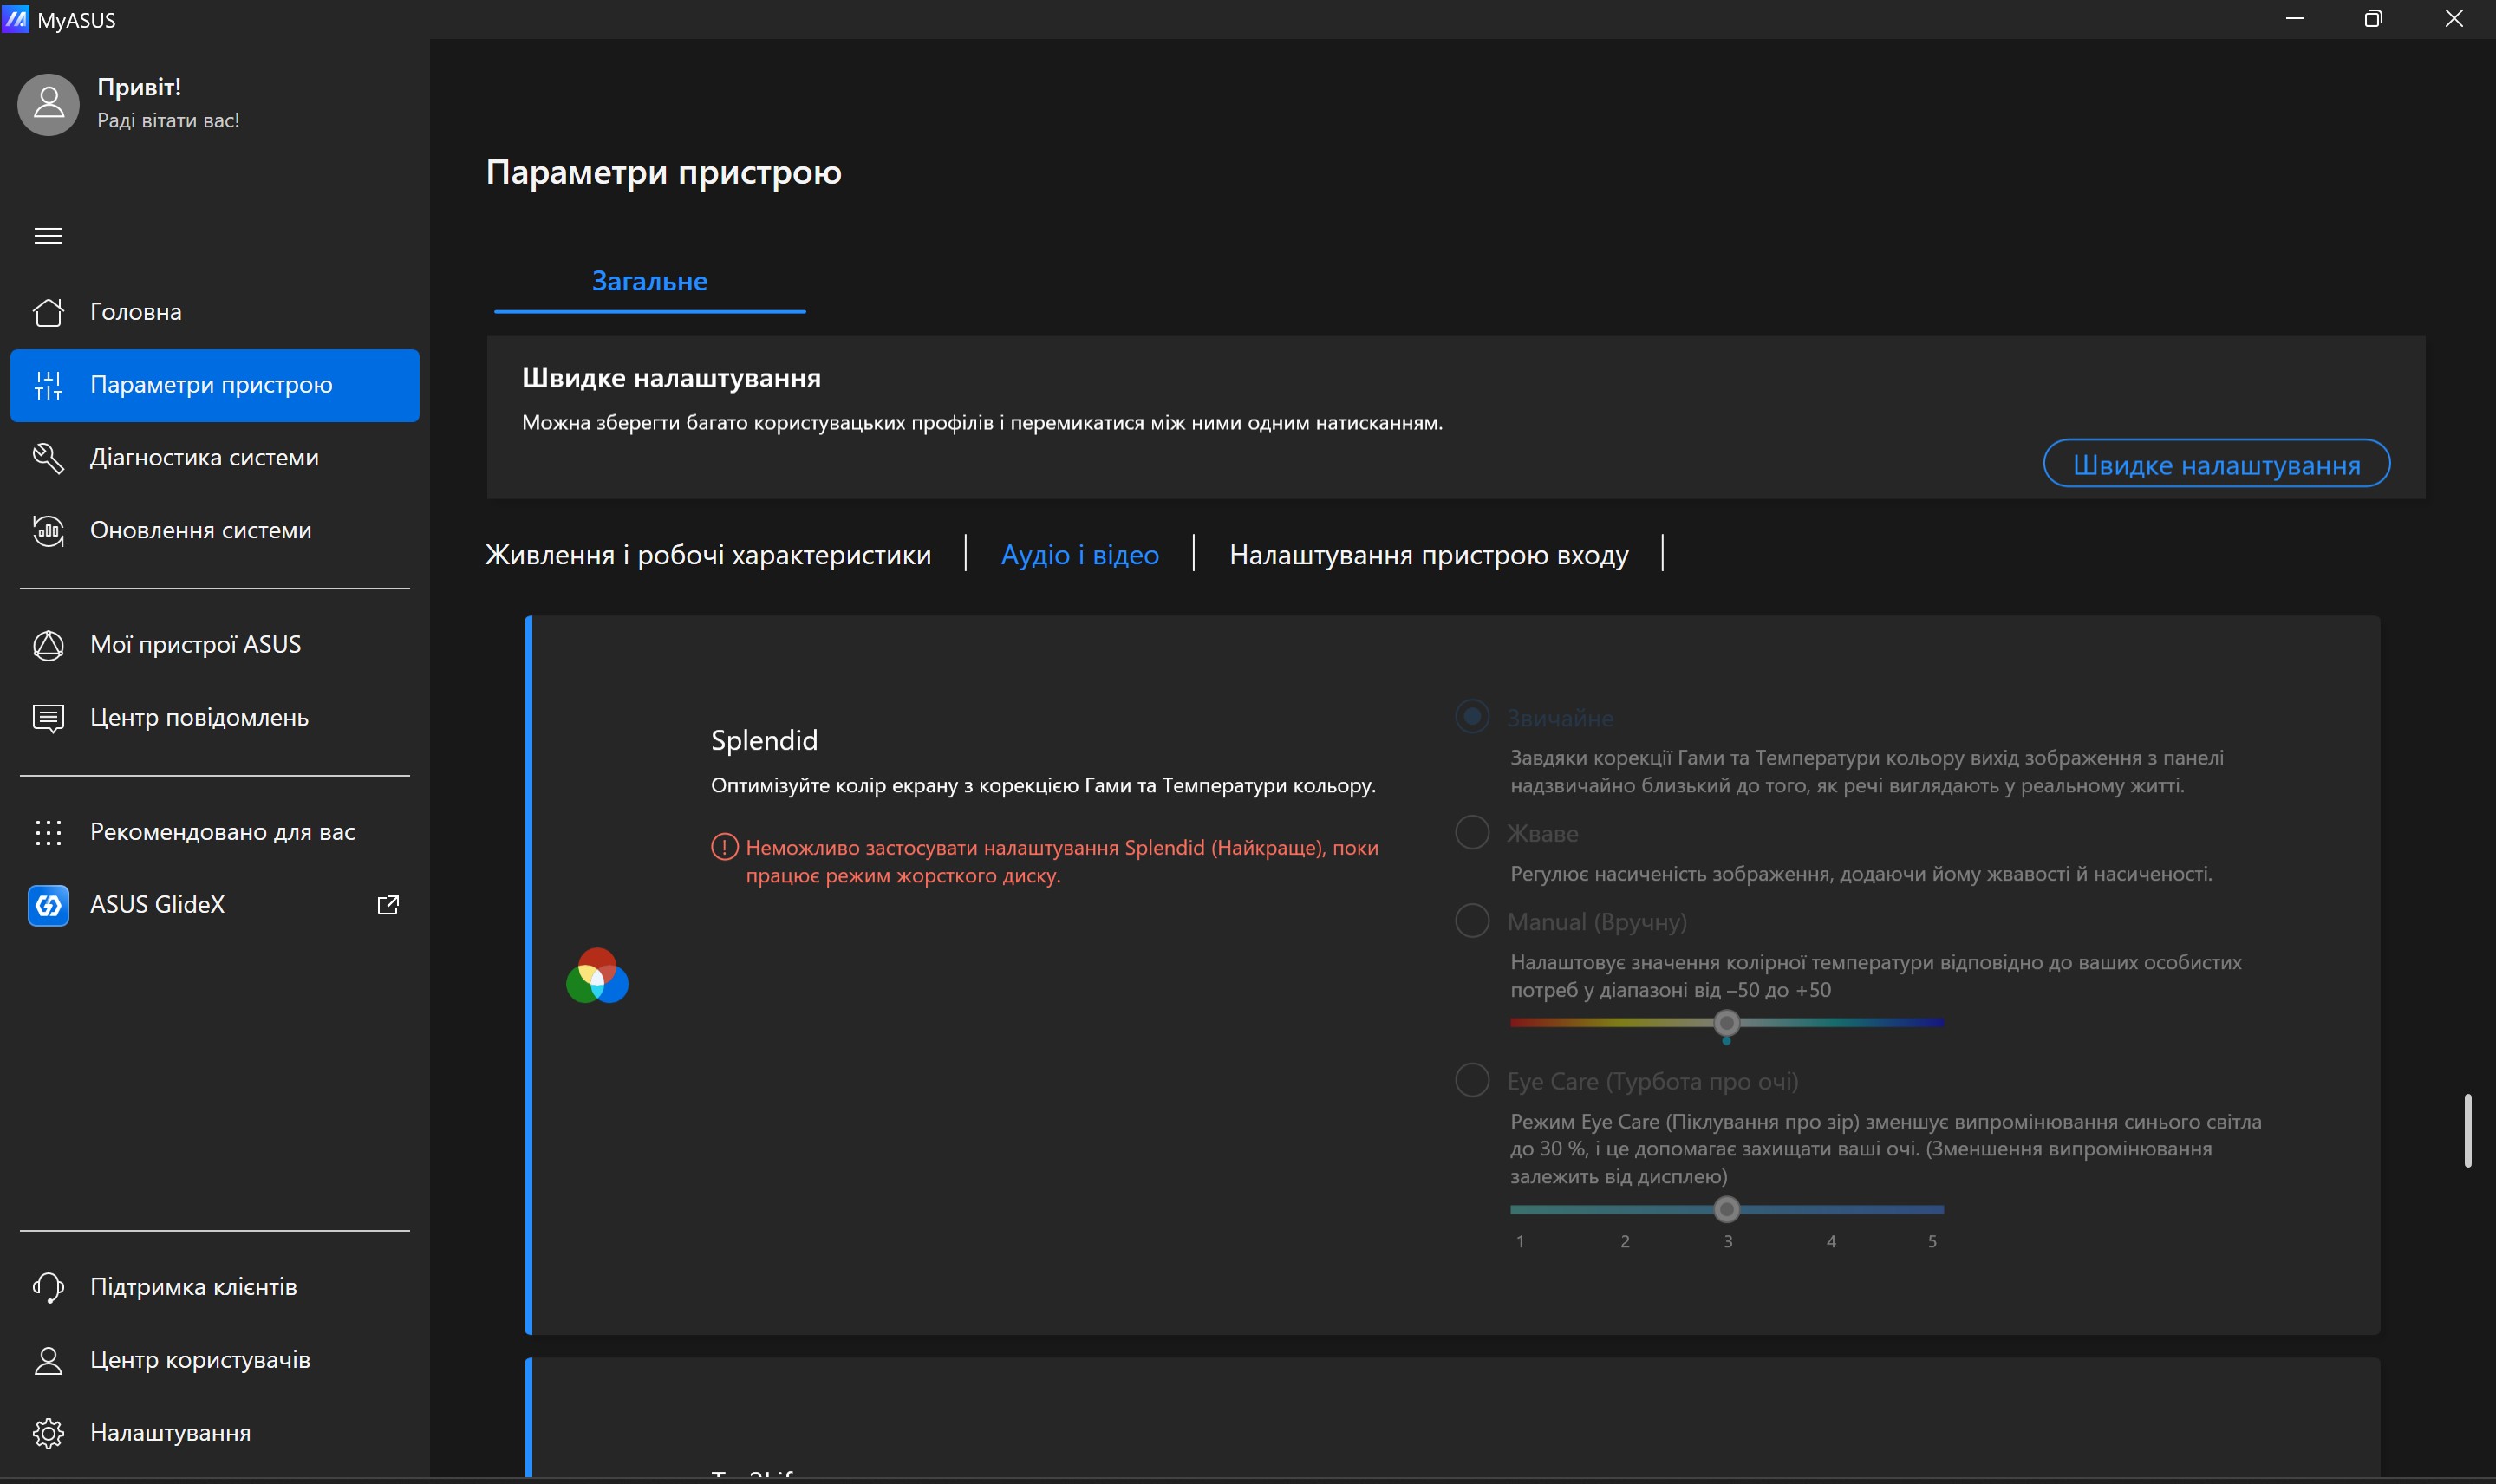The image size is (2496, 1484).
Task: Open Підтримка клієнтів headset icon
Action: pyautogui.click(x=48, y=1287)
